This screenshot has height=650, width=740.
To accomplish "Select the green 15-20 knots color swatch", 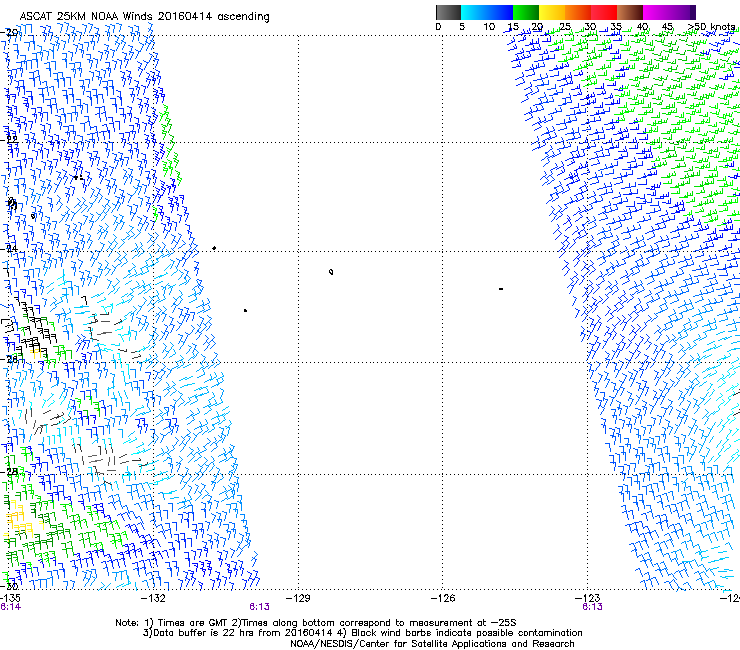I will [526, 12].
